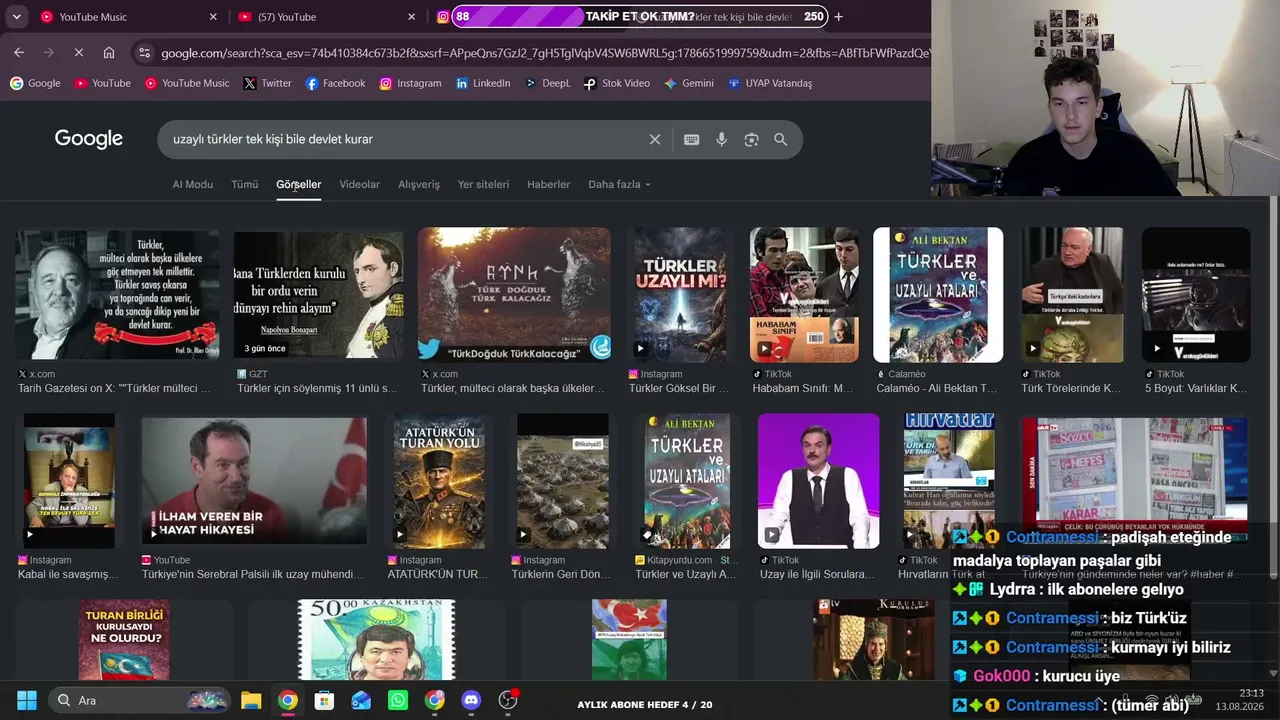
Task: Open the Türk Doğduk Türk Kalacağız wolf image
Action: 514,295
